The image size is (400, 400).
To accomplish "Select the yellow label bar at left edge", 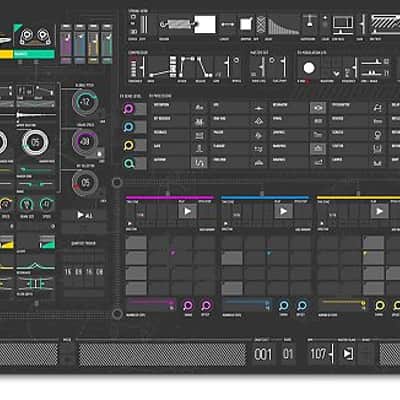I will pyautogui.click(x=6, y=54).
